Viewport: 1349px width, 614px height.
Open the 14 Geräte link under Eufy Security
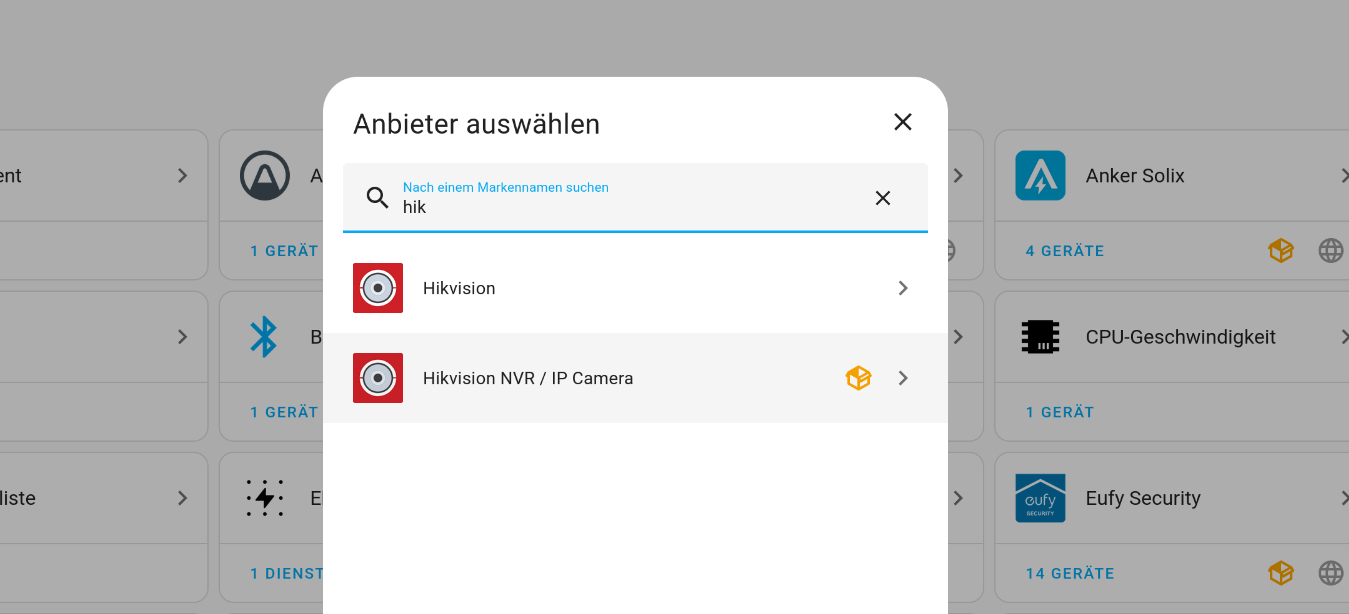[x=1069, y=573]
